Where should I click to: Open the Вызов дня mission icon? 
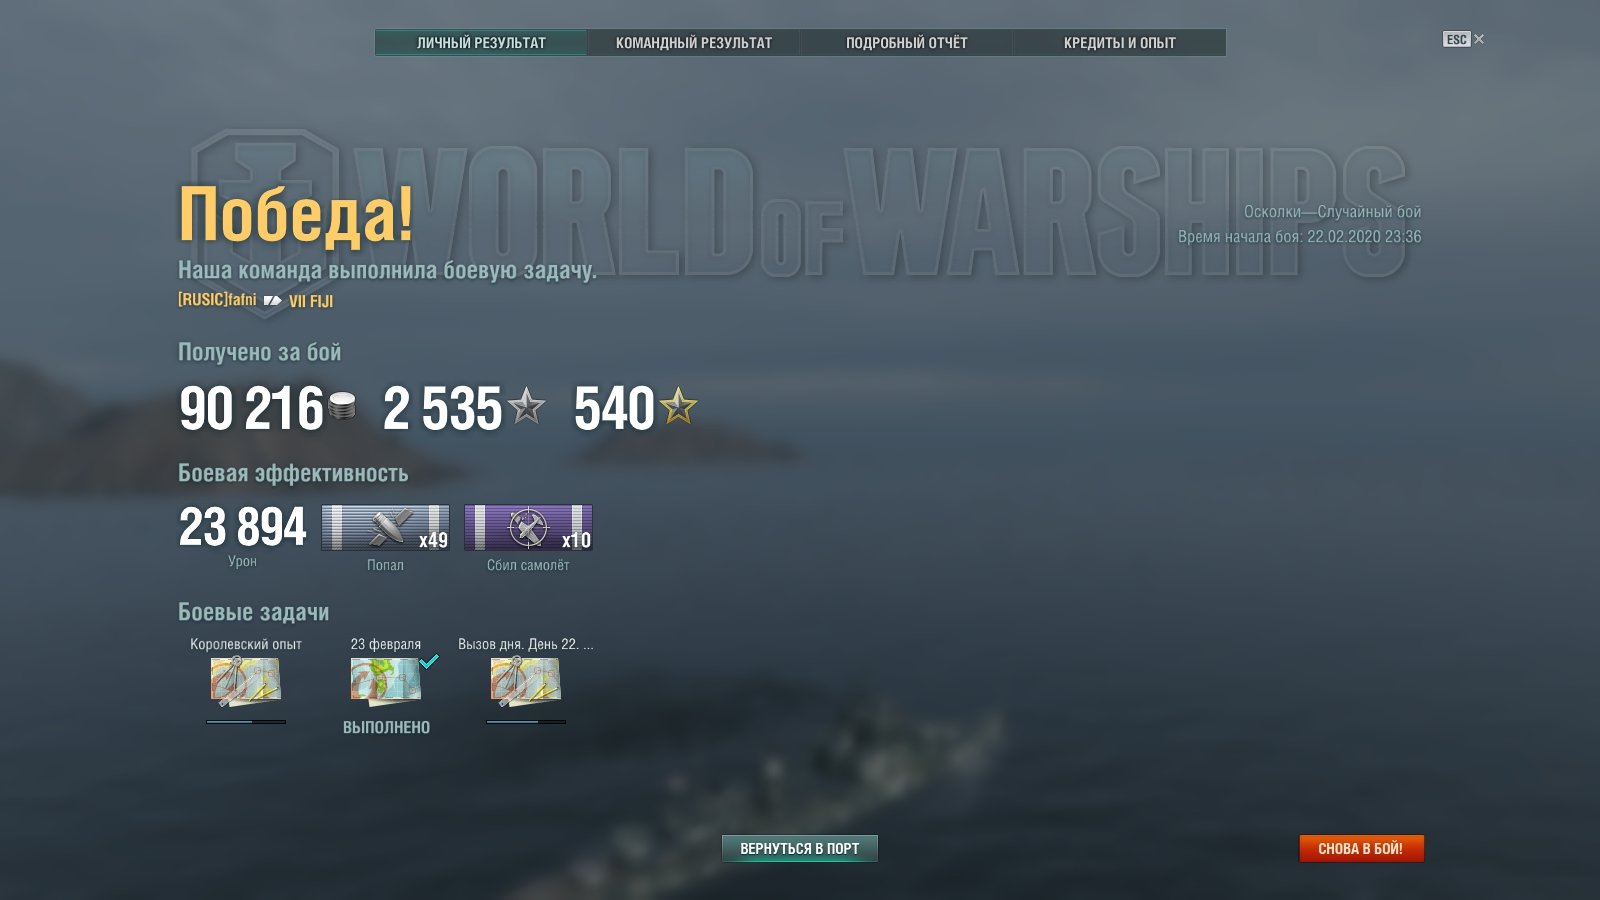coord(525,682)
